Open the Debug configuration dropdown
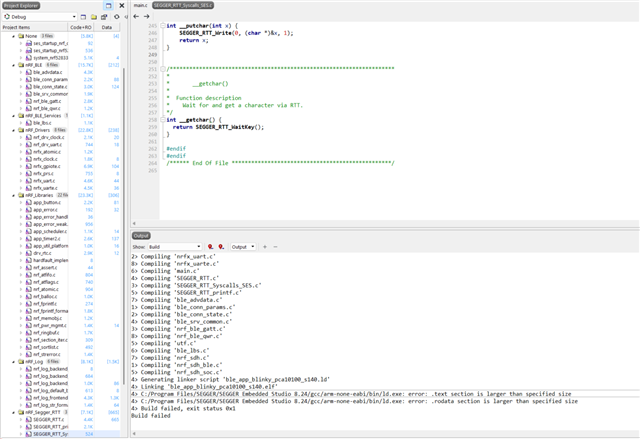The width and height of the screenshot is (640, 439). pos(40,17)
